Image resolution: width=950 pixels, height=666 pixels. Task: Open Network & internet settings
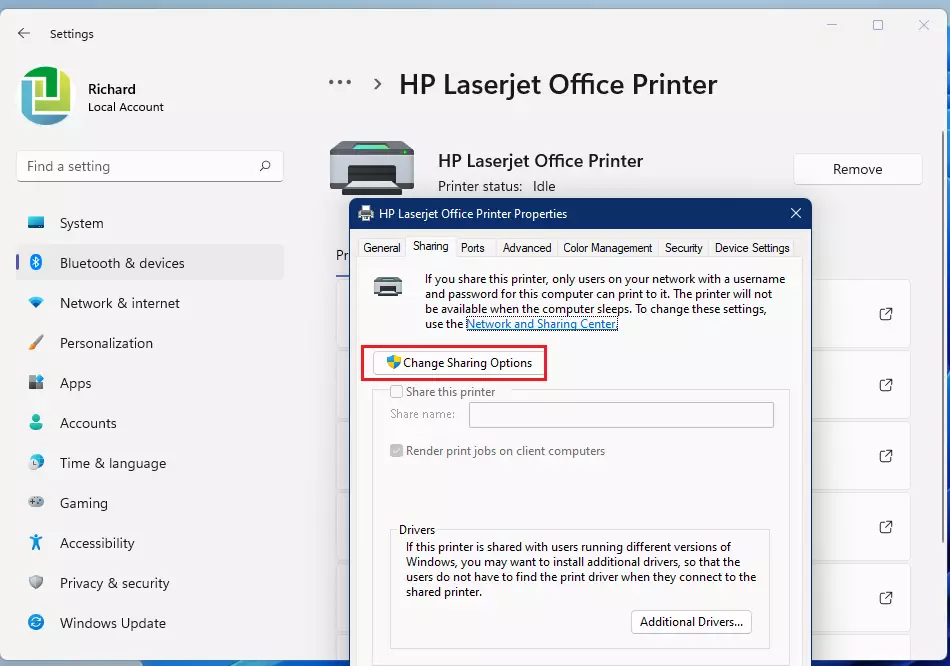coord(150,303)
